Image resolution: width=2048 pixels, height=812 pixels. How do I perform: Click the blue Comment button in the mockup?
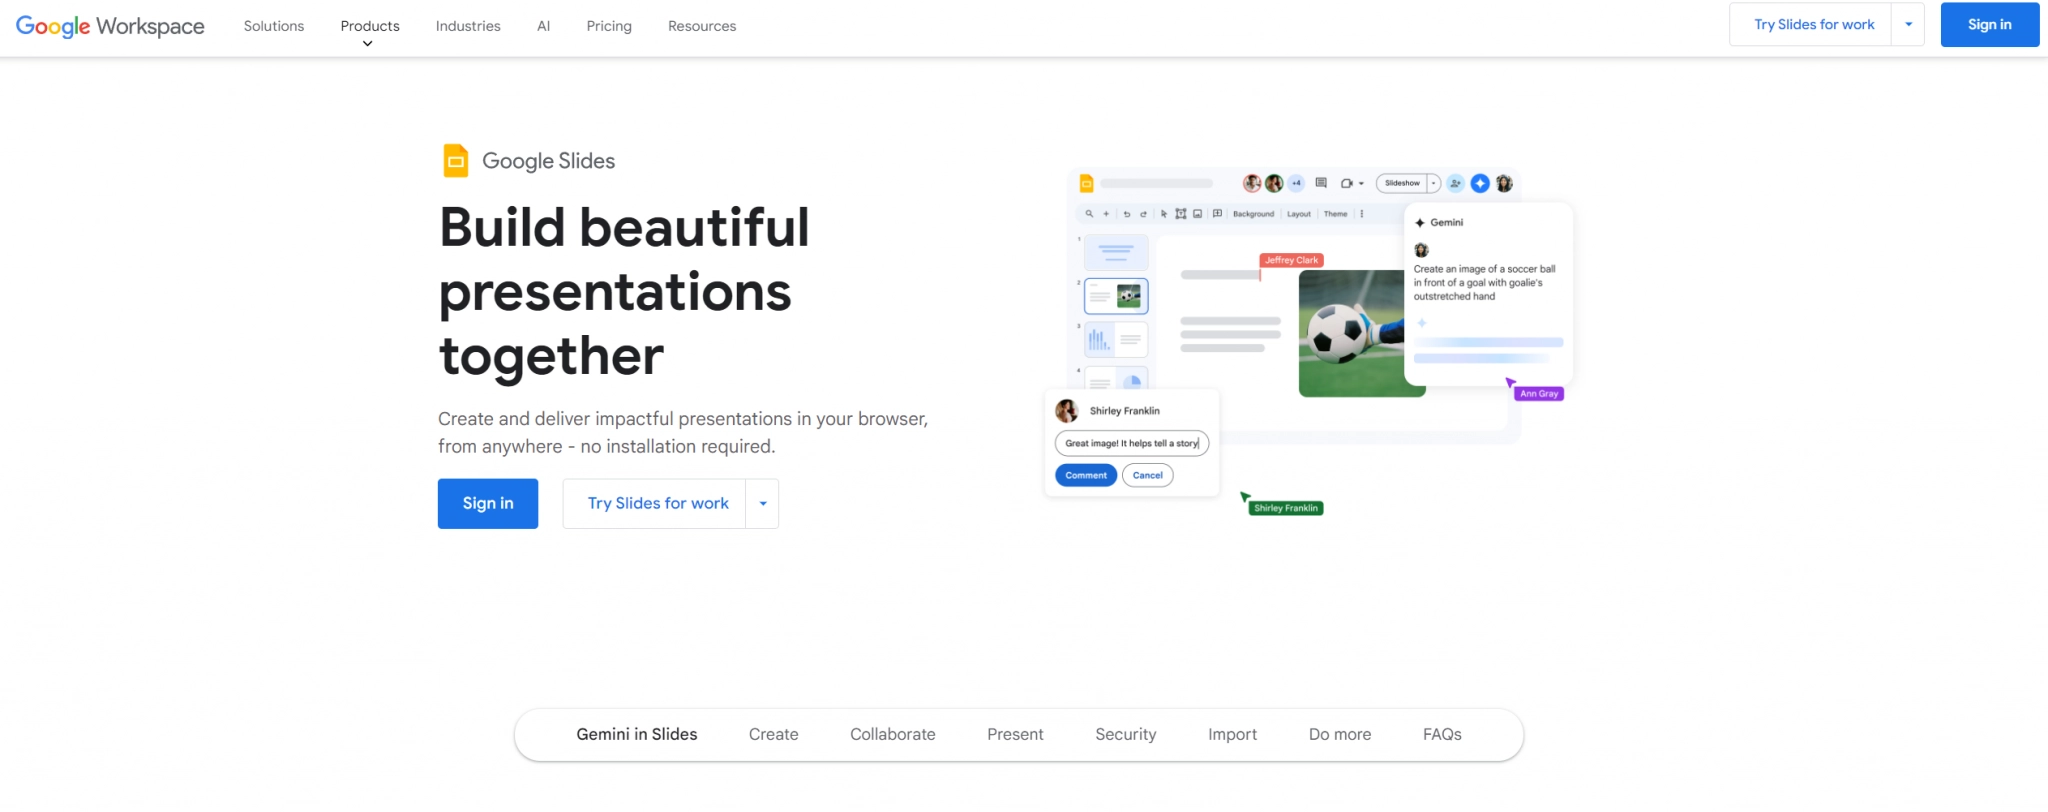click(x=1085, y=476)
